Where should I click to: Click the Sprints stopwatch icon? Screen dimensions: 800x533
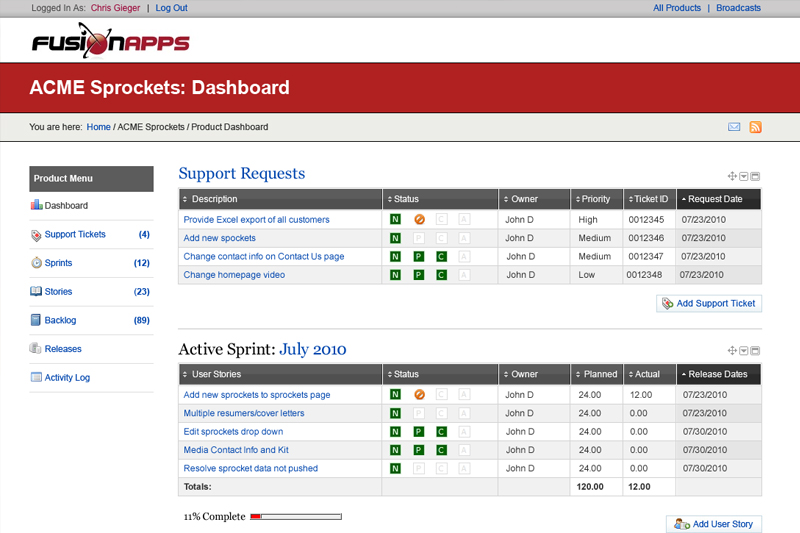(36, 263)
